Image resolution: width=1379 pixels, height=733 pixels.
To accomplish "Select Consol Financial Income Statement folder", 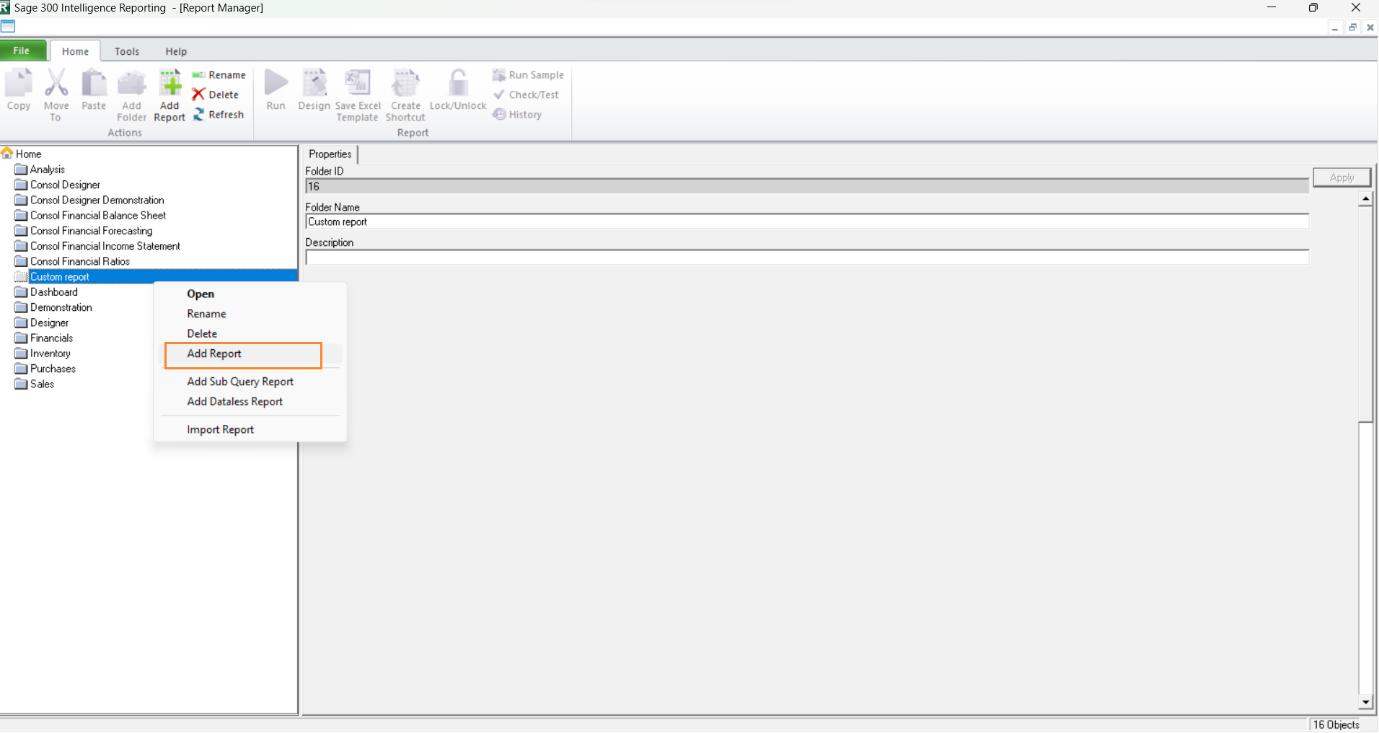I will pyautogui.click(x=105, y=246).
